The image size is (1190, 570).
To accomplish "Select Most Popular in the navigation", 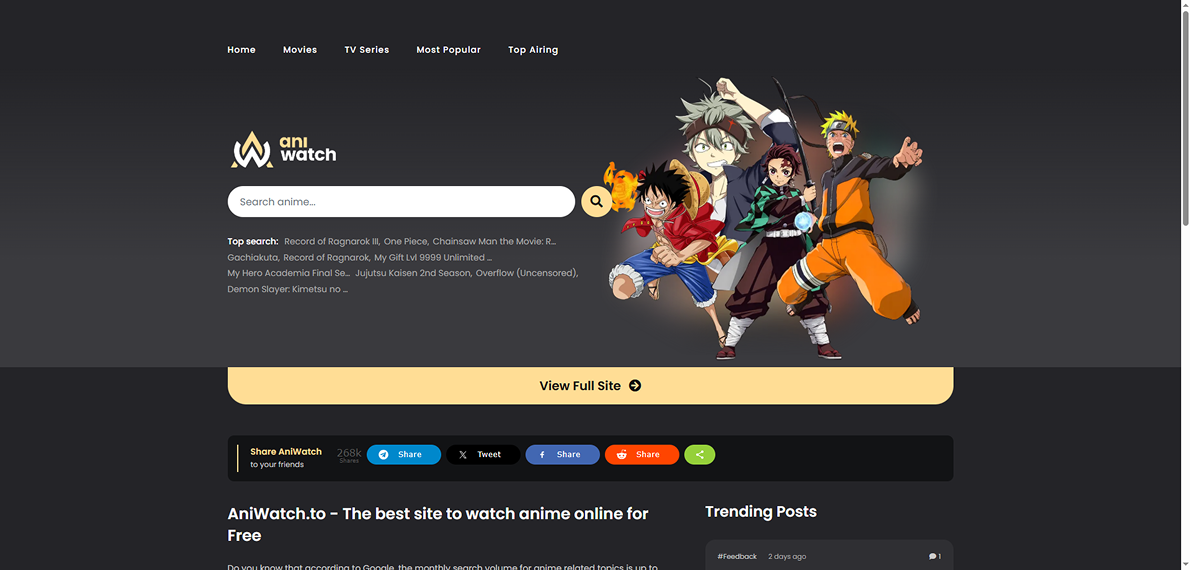I will click(449, 49).
